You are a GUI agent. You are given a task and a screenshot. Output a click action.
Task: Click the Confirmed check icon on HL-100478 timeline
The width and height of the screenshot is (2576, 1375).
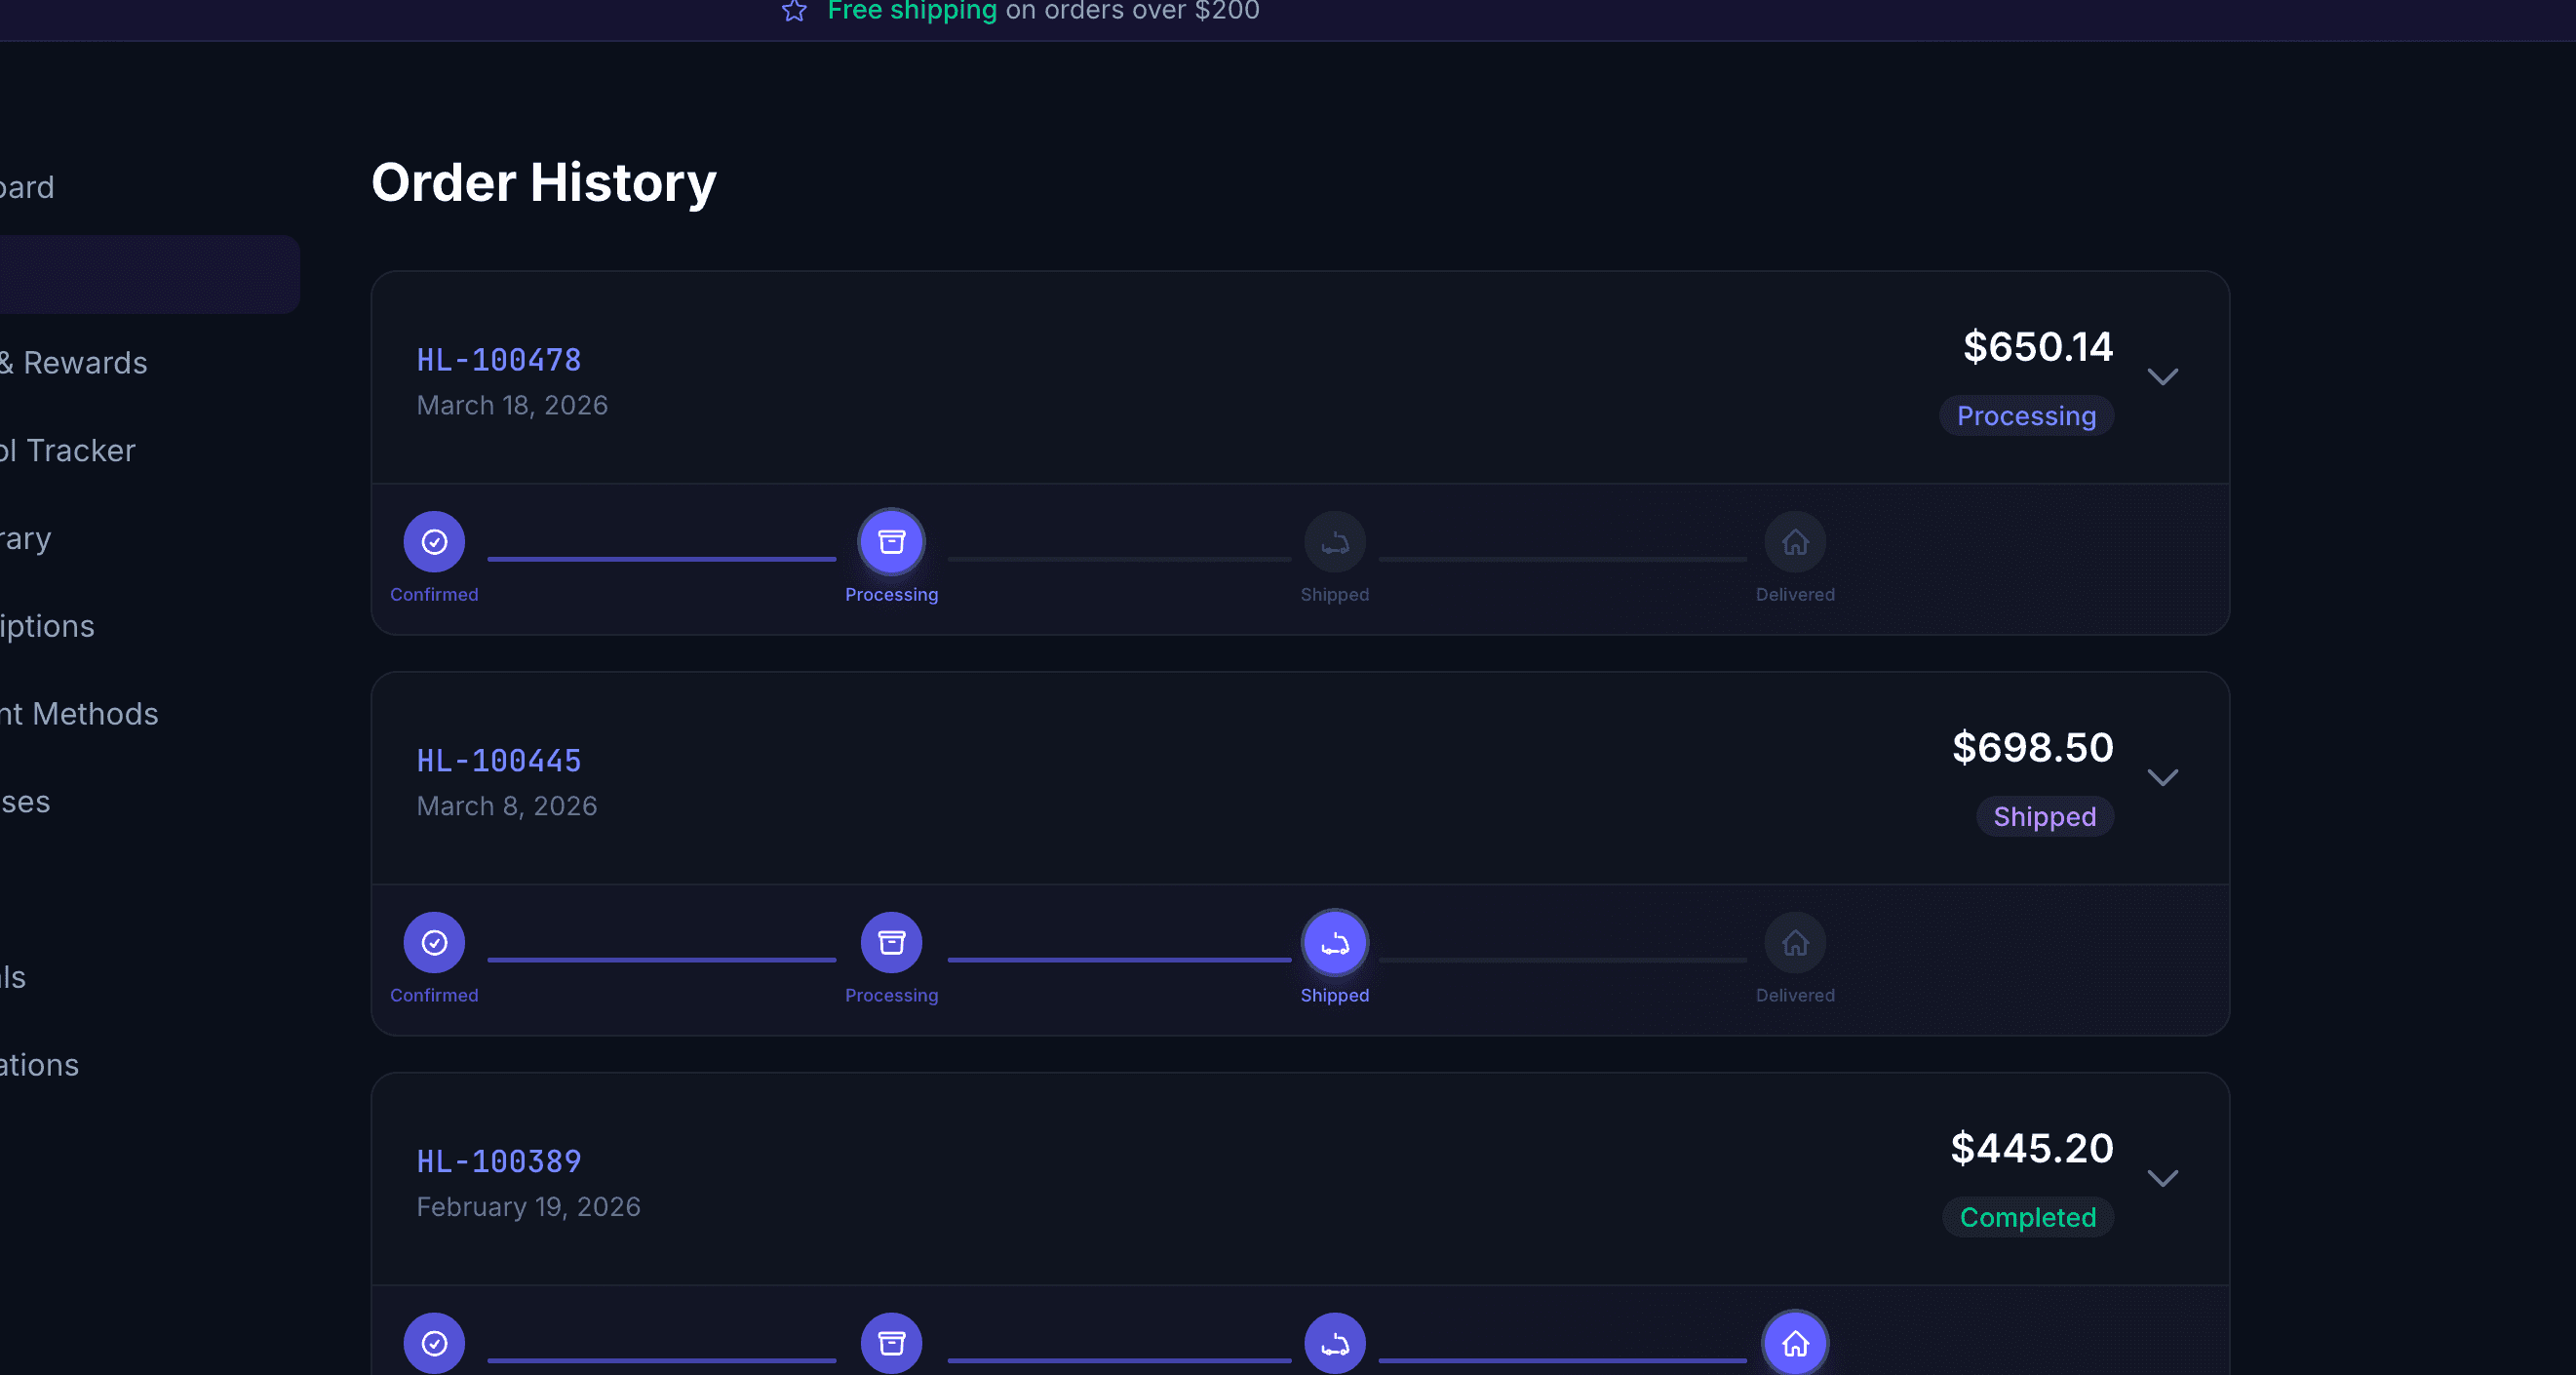(x=434, y=541)
